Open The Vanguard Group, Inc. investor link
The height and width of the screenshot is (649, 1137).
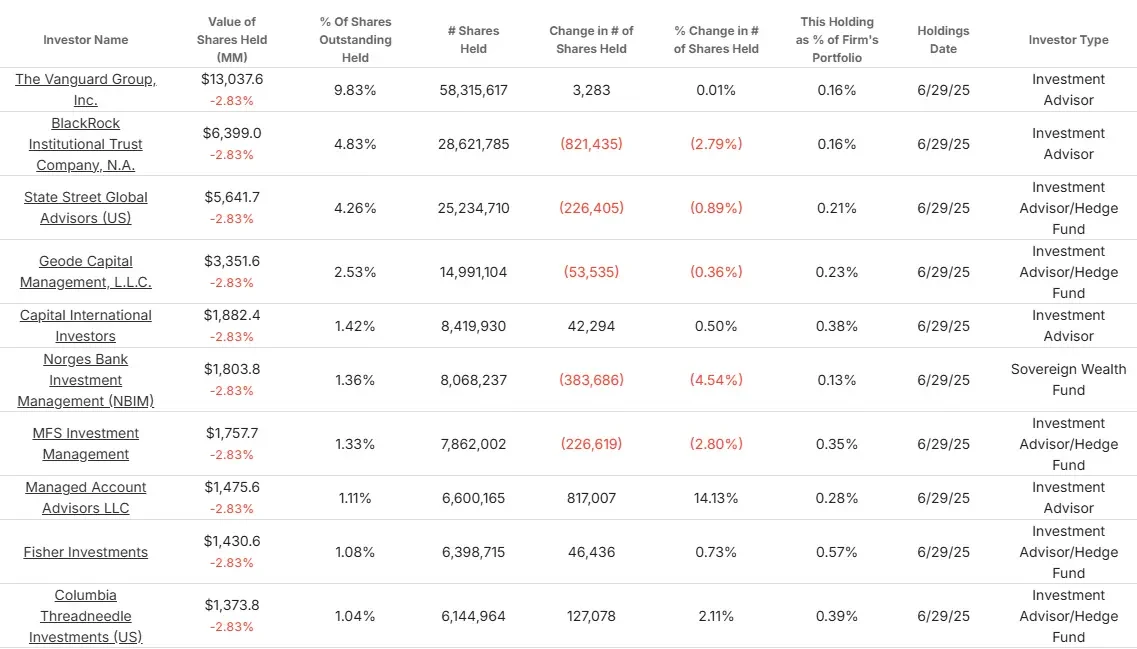[86, 89]
